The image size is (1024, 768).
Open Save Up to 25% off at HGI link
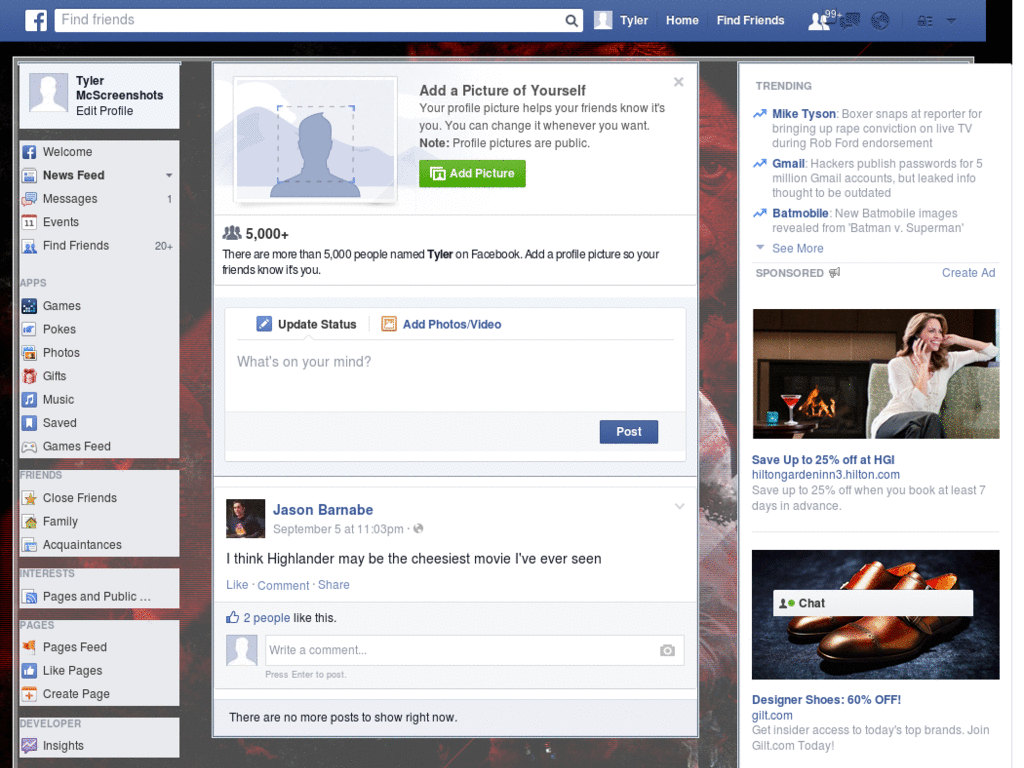point(823,460)
